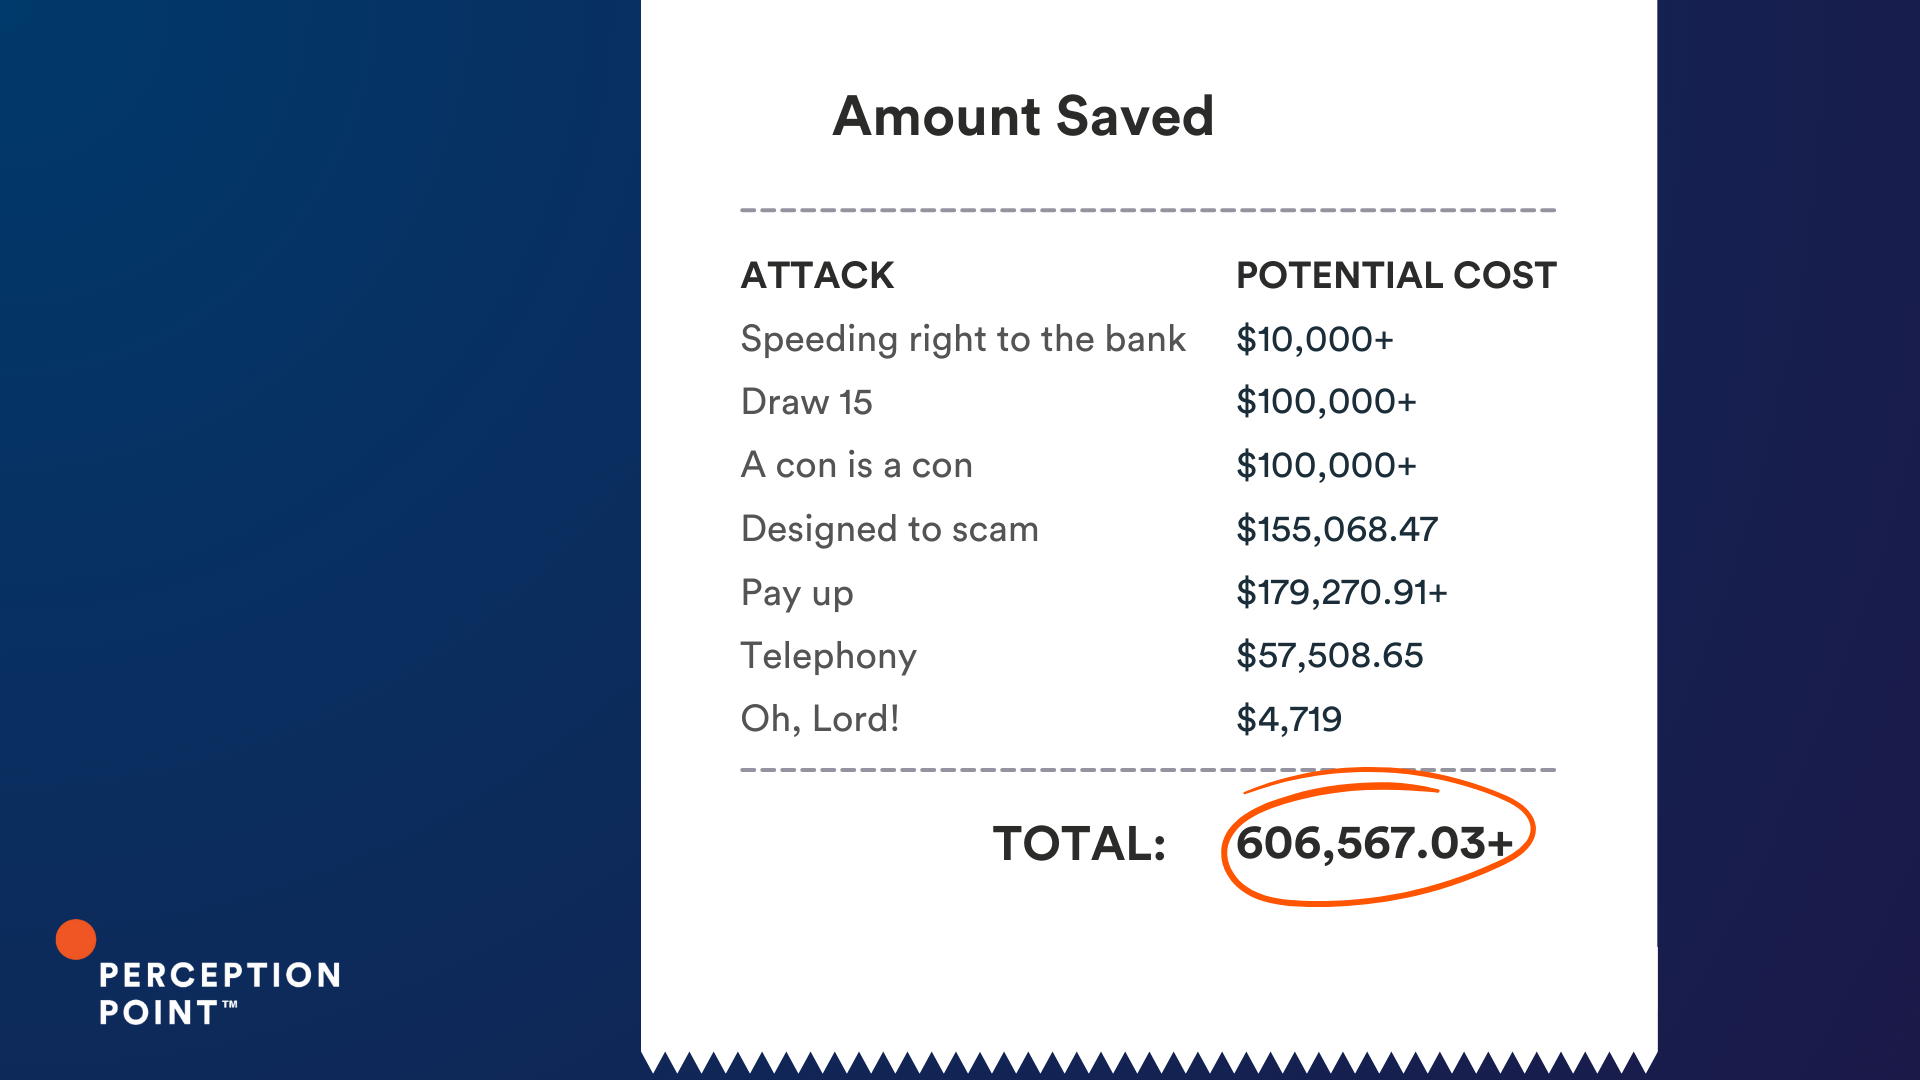The height and width of the screenshot is (1080, 1920).
Task: Click the Amount Saved heading
Action: pos(1023,116)
